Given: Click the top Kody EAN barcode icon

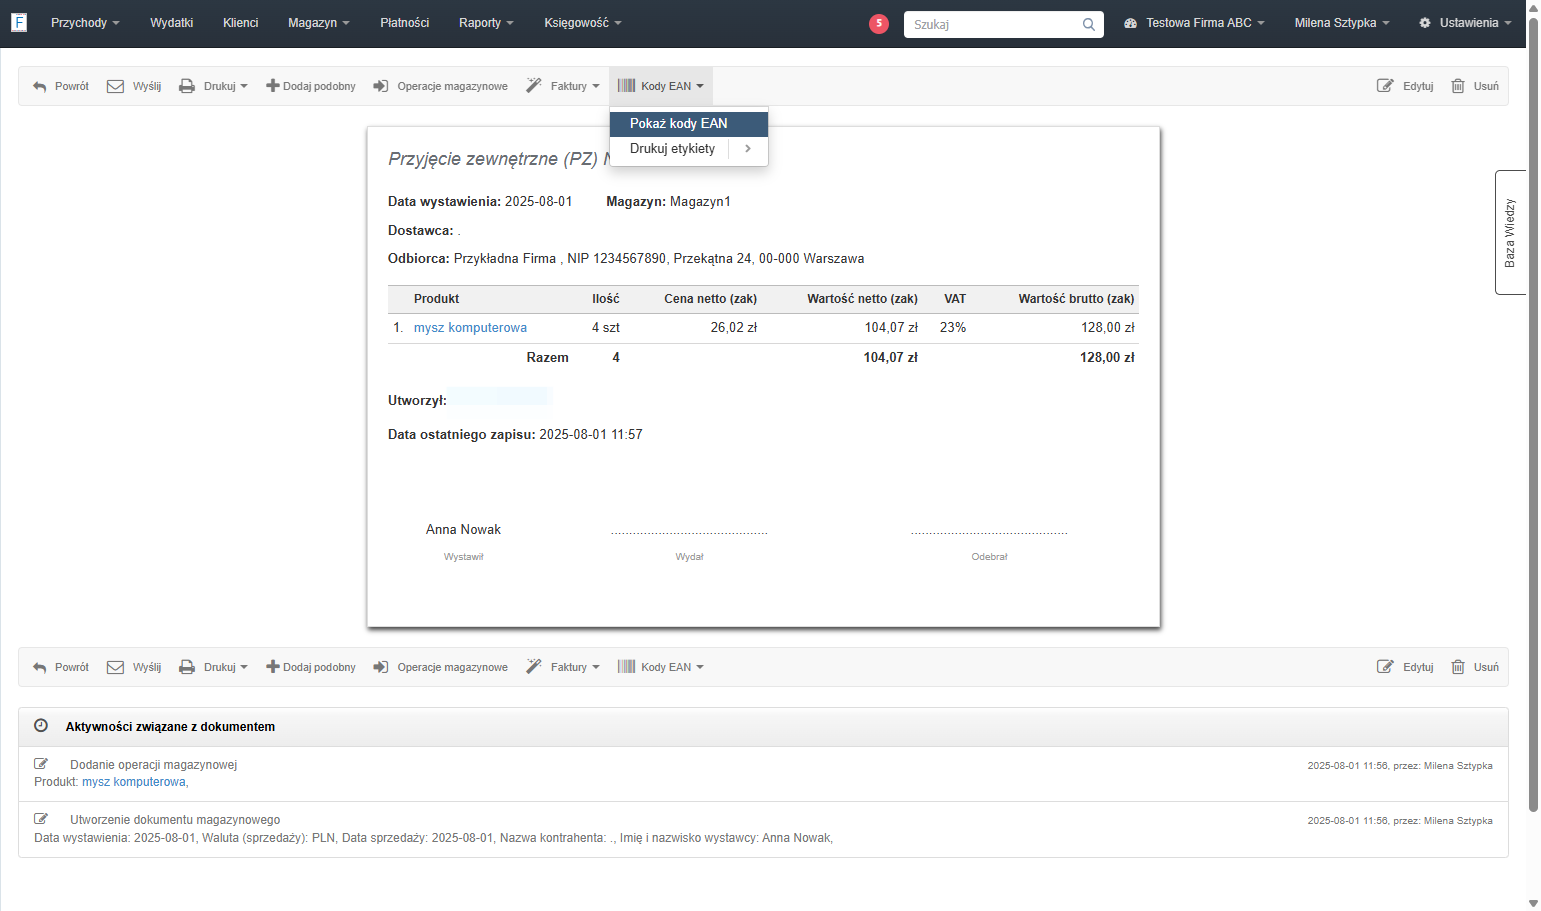Looking at the screenshot, I should pos(626,86).
